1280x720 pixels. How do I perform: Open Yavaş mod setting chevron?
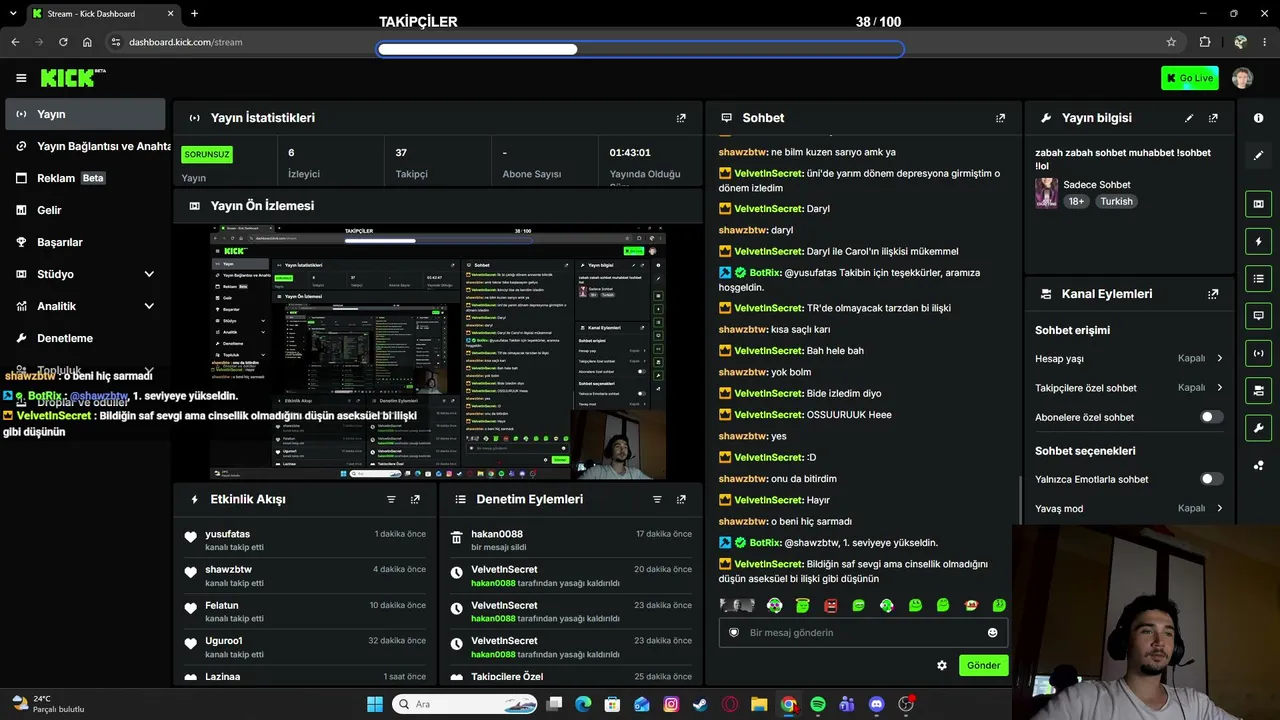point(1220,508)
